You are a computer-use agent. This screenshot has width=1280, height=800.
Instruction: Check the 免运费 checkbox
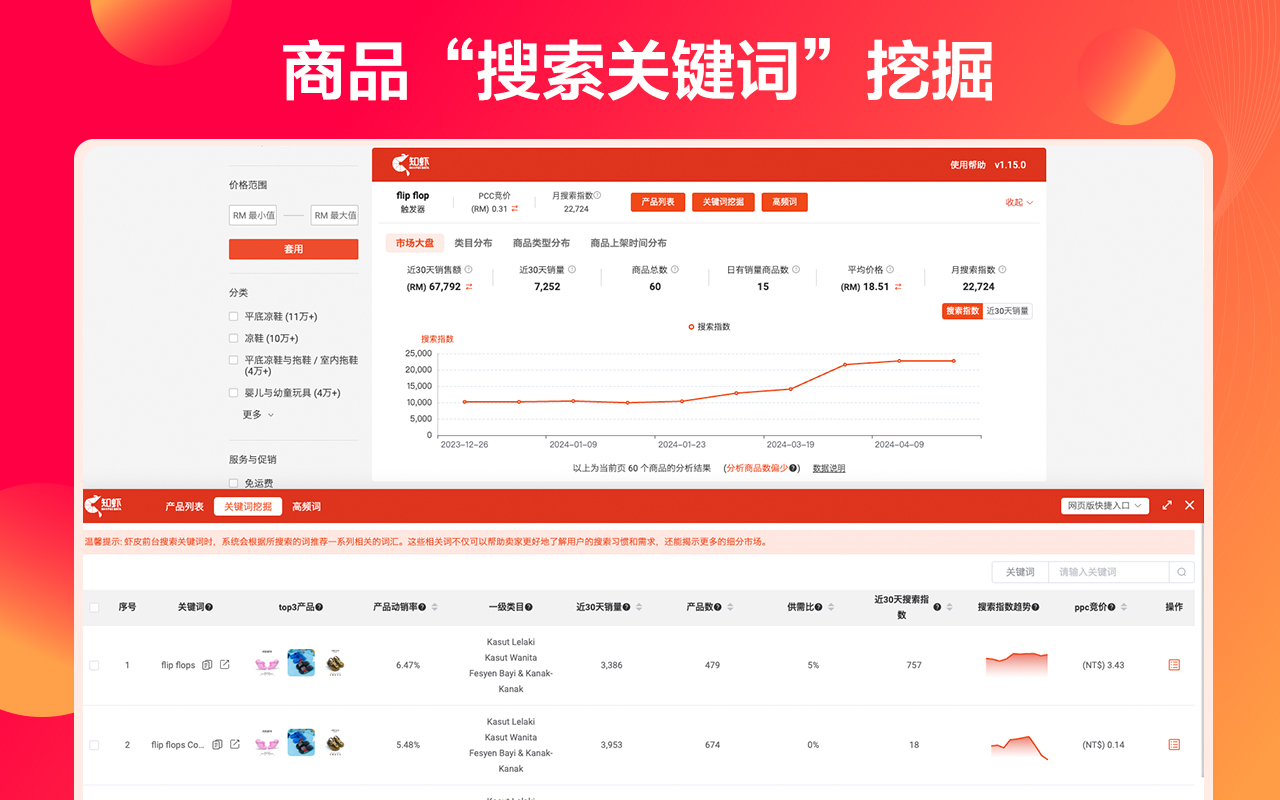pos(231,482)
